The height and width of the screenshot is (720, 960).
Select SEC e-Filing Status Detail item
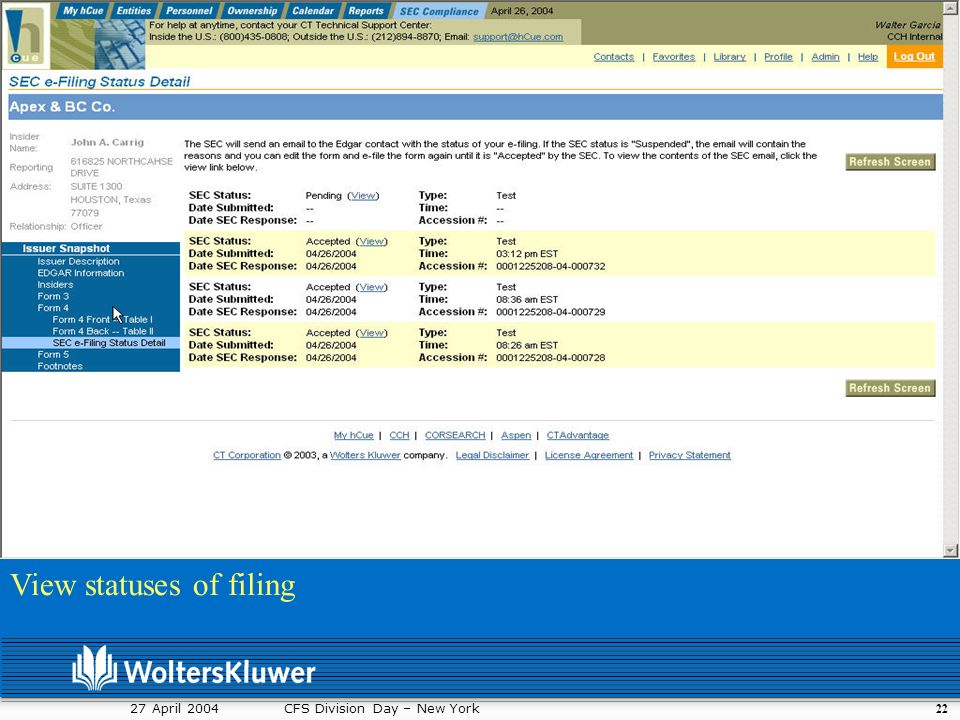109,343
